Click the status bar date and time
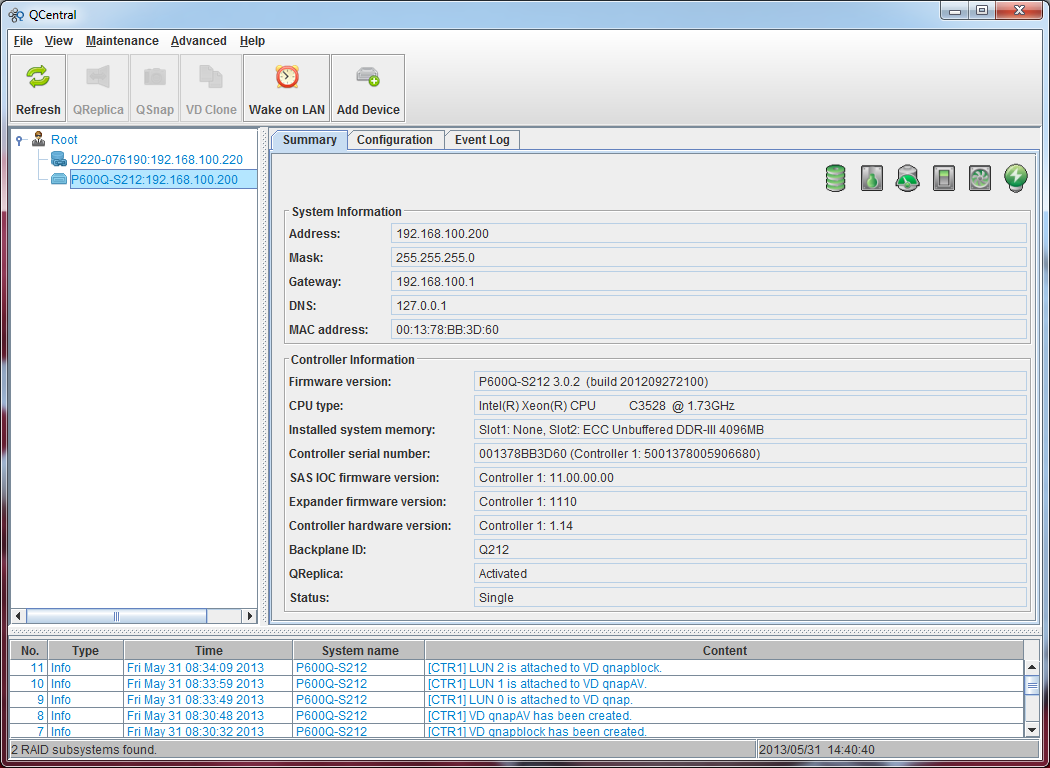Viewport: 1050px width, 768px height. pos(817,750)
